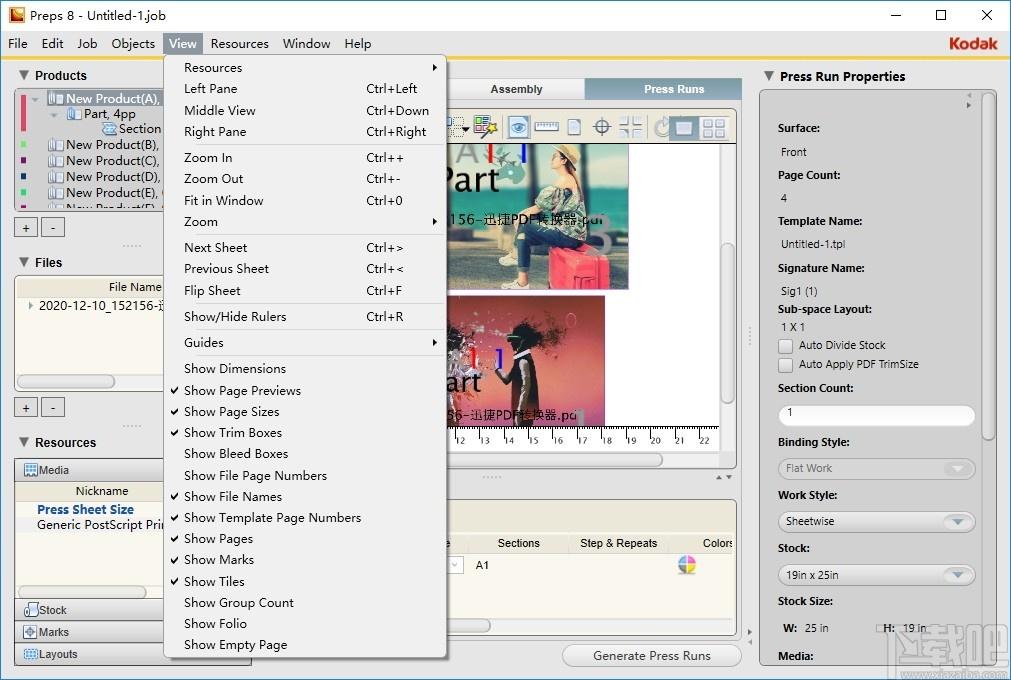The height and width of the screenshot is (680, 1011).
Task: Click the Part, 4pp icon
Action: pyautogui.click(x=74, y=114)
